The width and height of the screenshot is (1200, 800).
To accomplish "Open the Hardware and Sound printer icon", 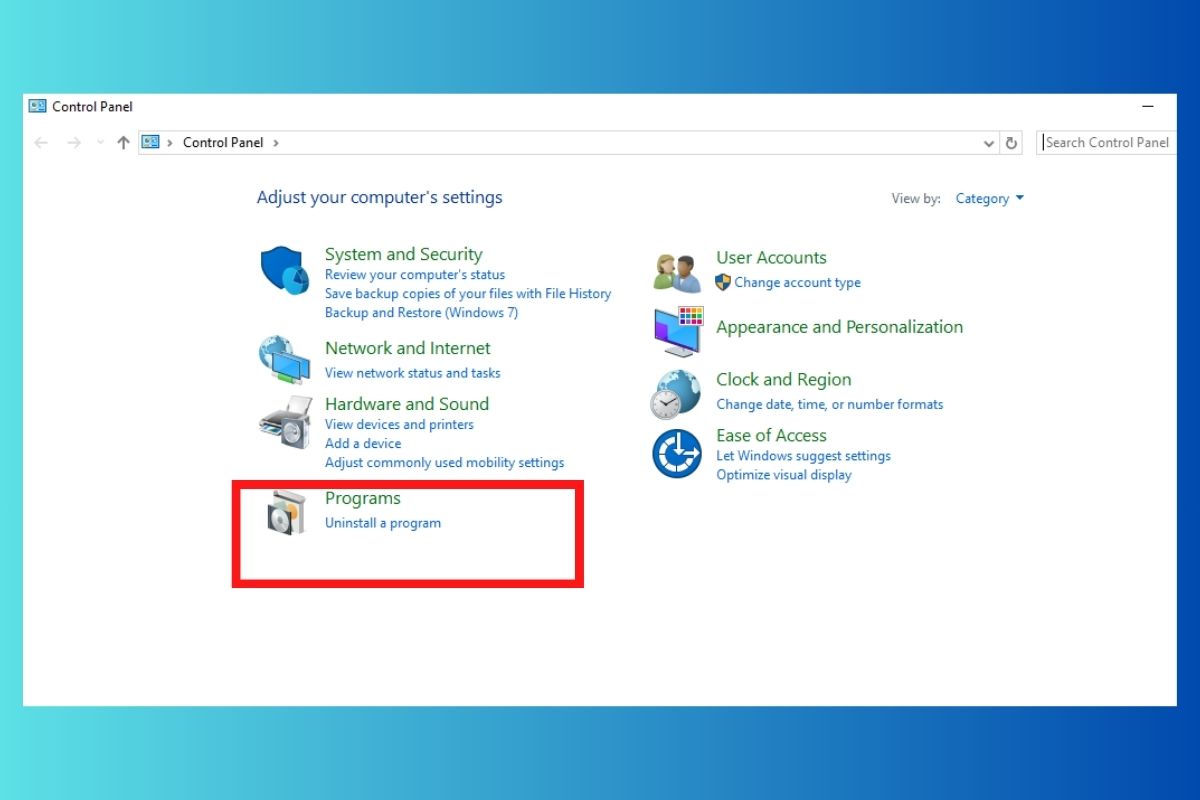I will tap(285, 422).
